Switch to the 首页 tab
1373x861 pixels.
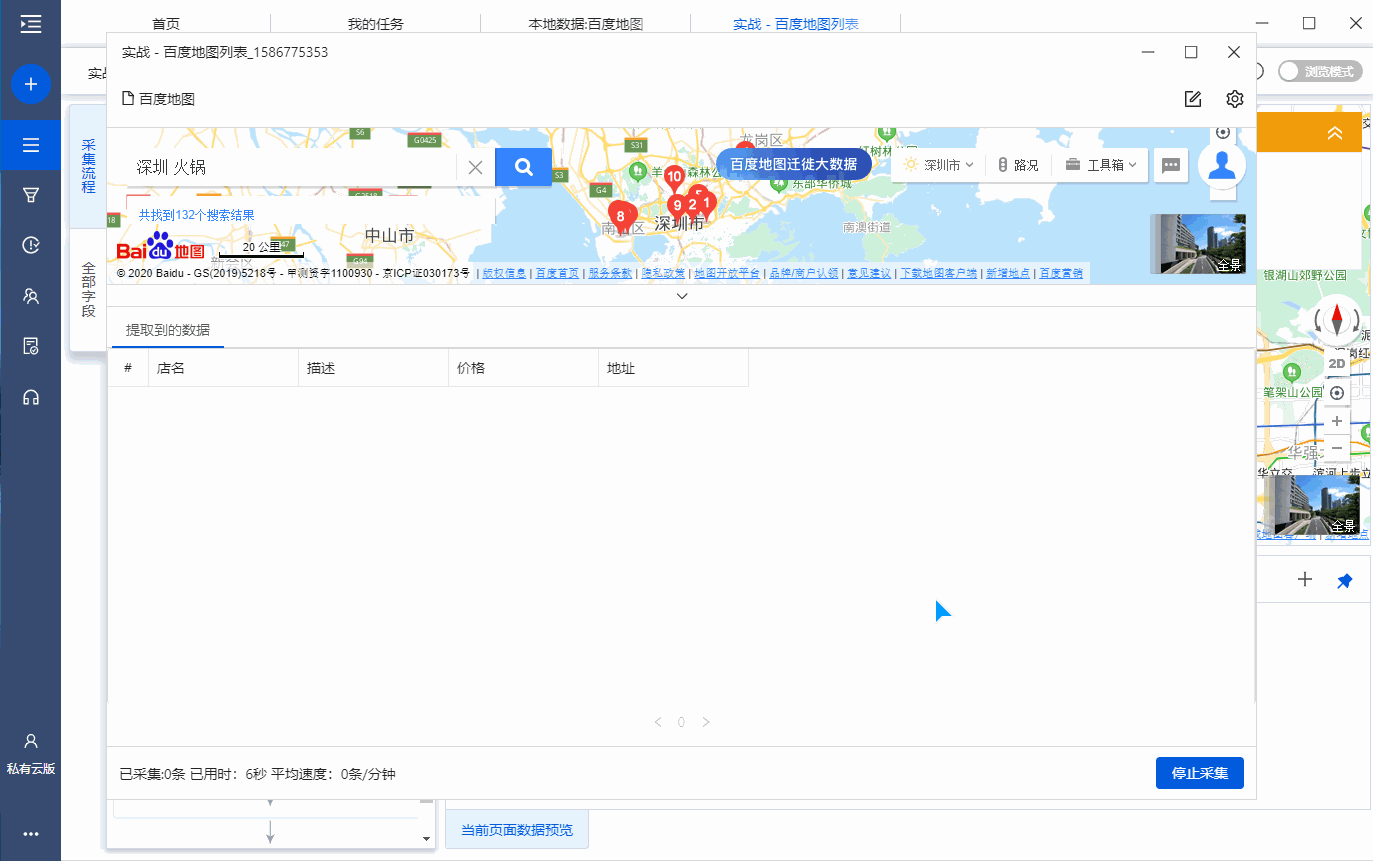click(166, 24)
